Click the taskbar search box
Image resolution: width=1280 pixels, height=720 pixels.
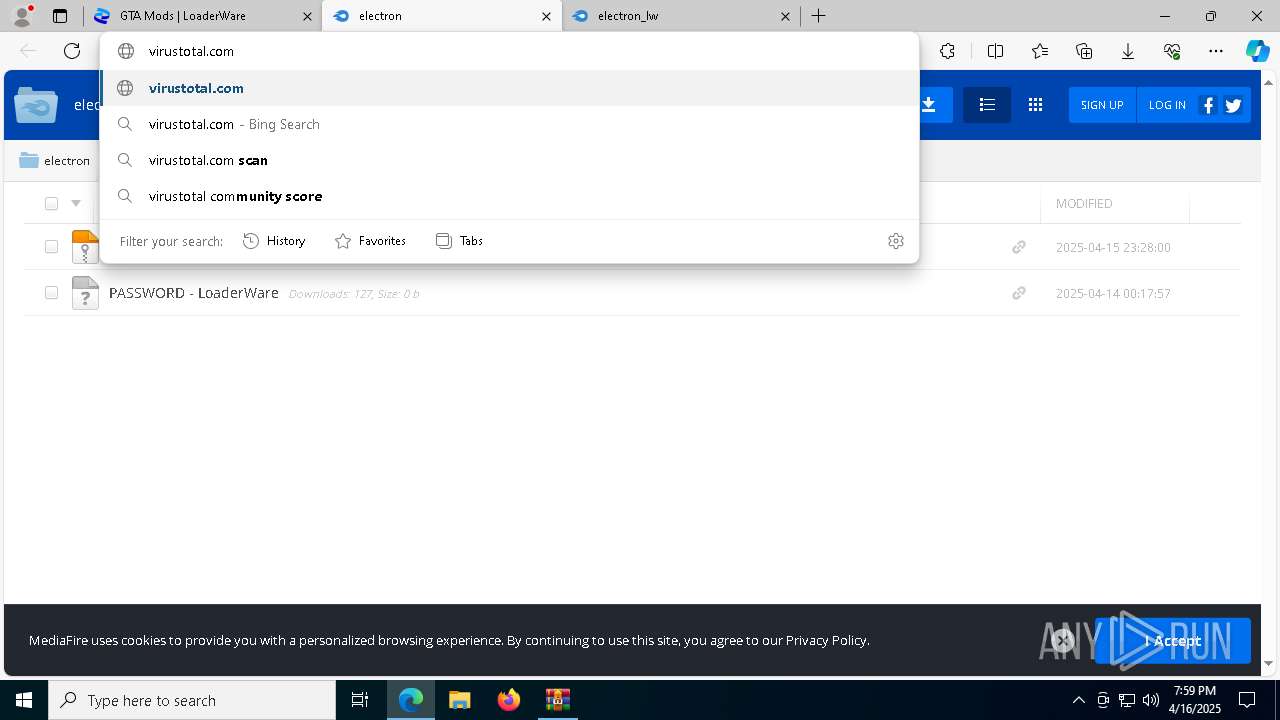pos(192,700)
